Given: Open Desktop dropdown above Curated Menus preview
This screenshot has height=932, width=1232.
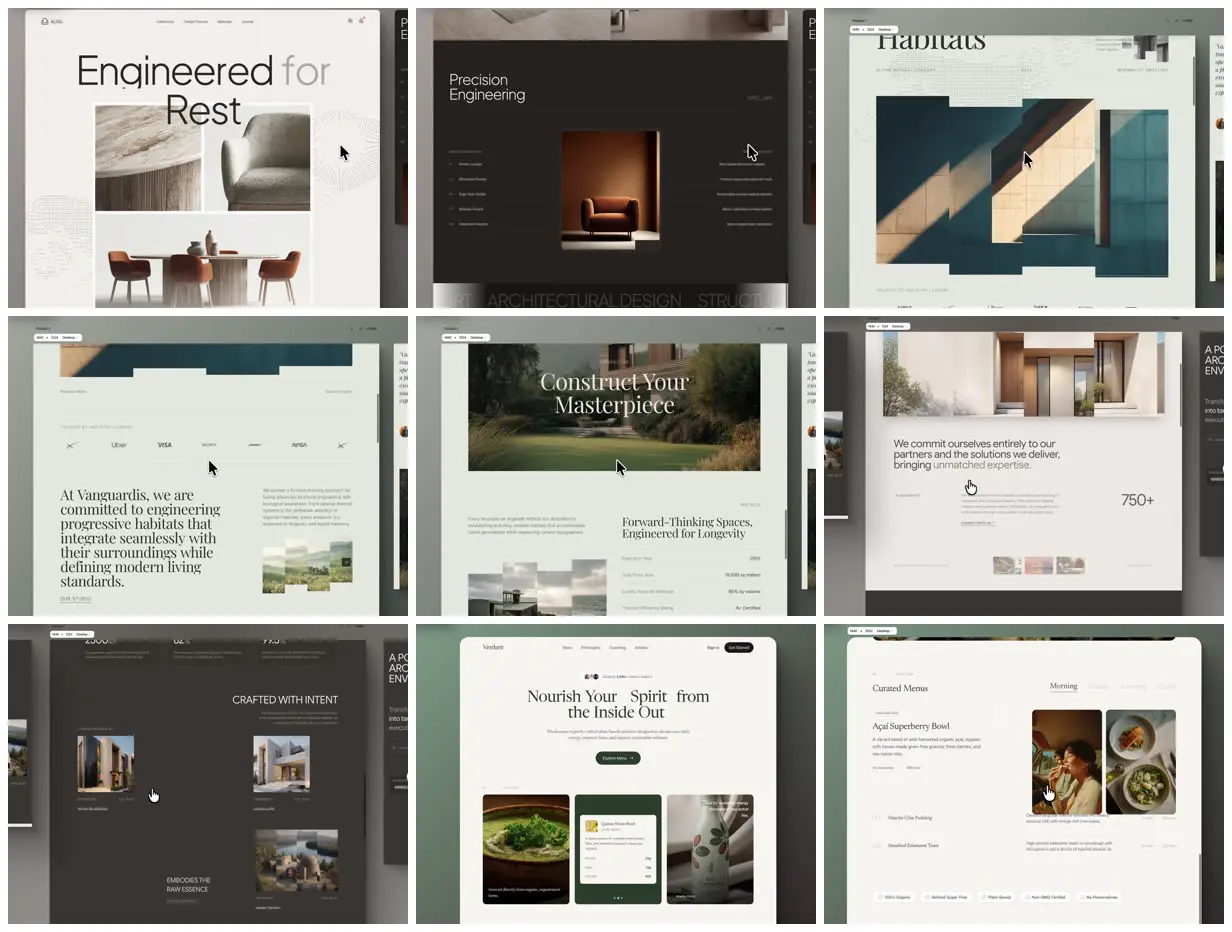Looking at the screenshot, I should [886, 631].
